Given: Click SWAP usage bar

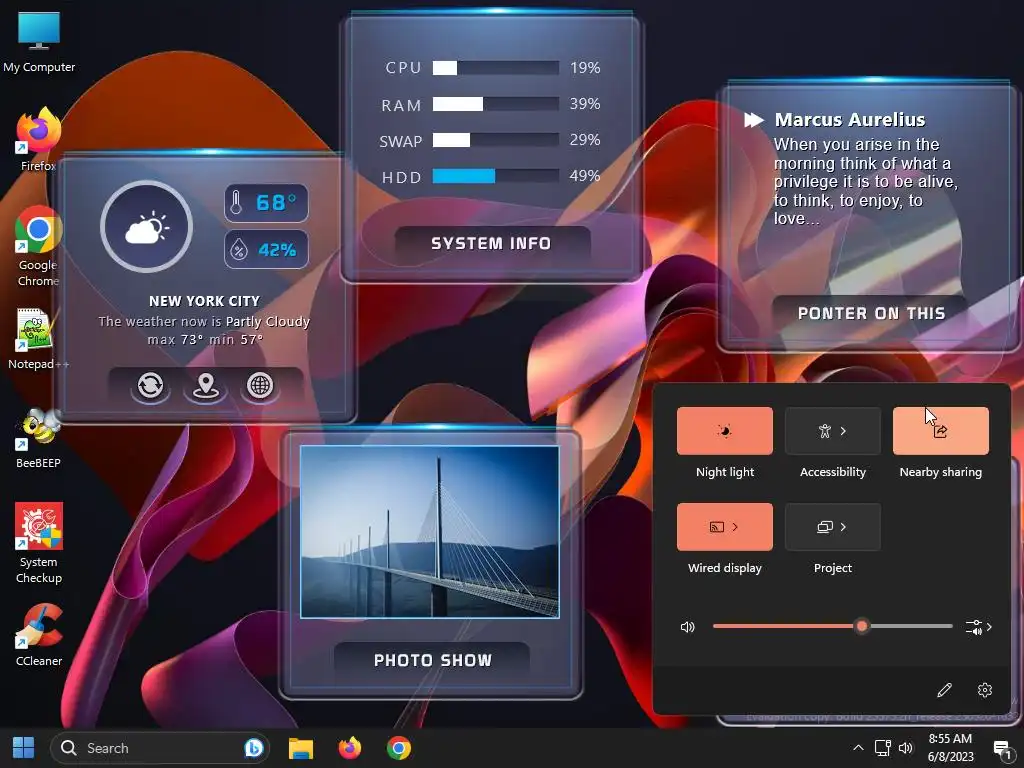Looking at the screenshot, I should (x=496, y=140).
